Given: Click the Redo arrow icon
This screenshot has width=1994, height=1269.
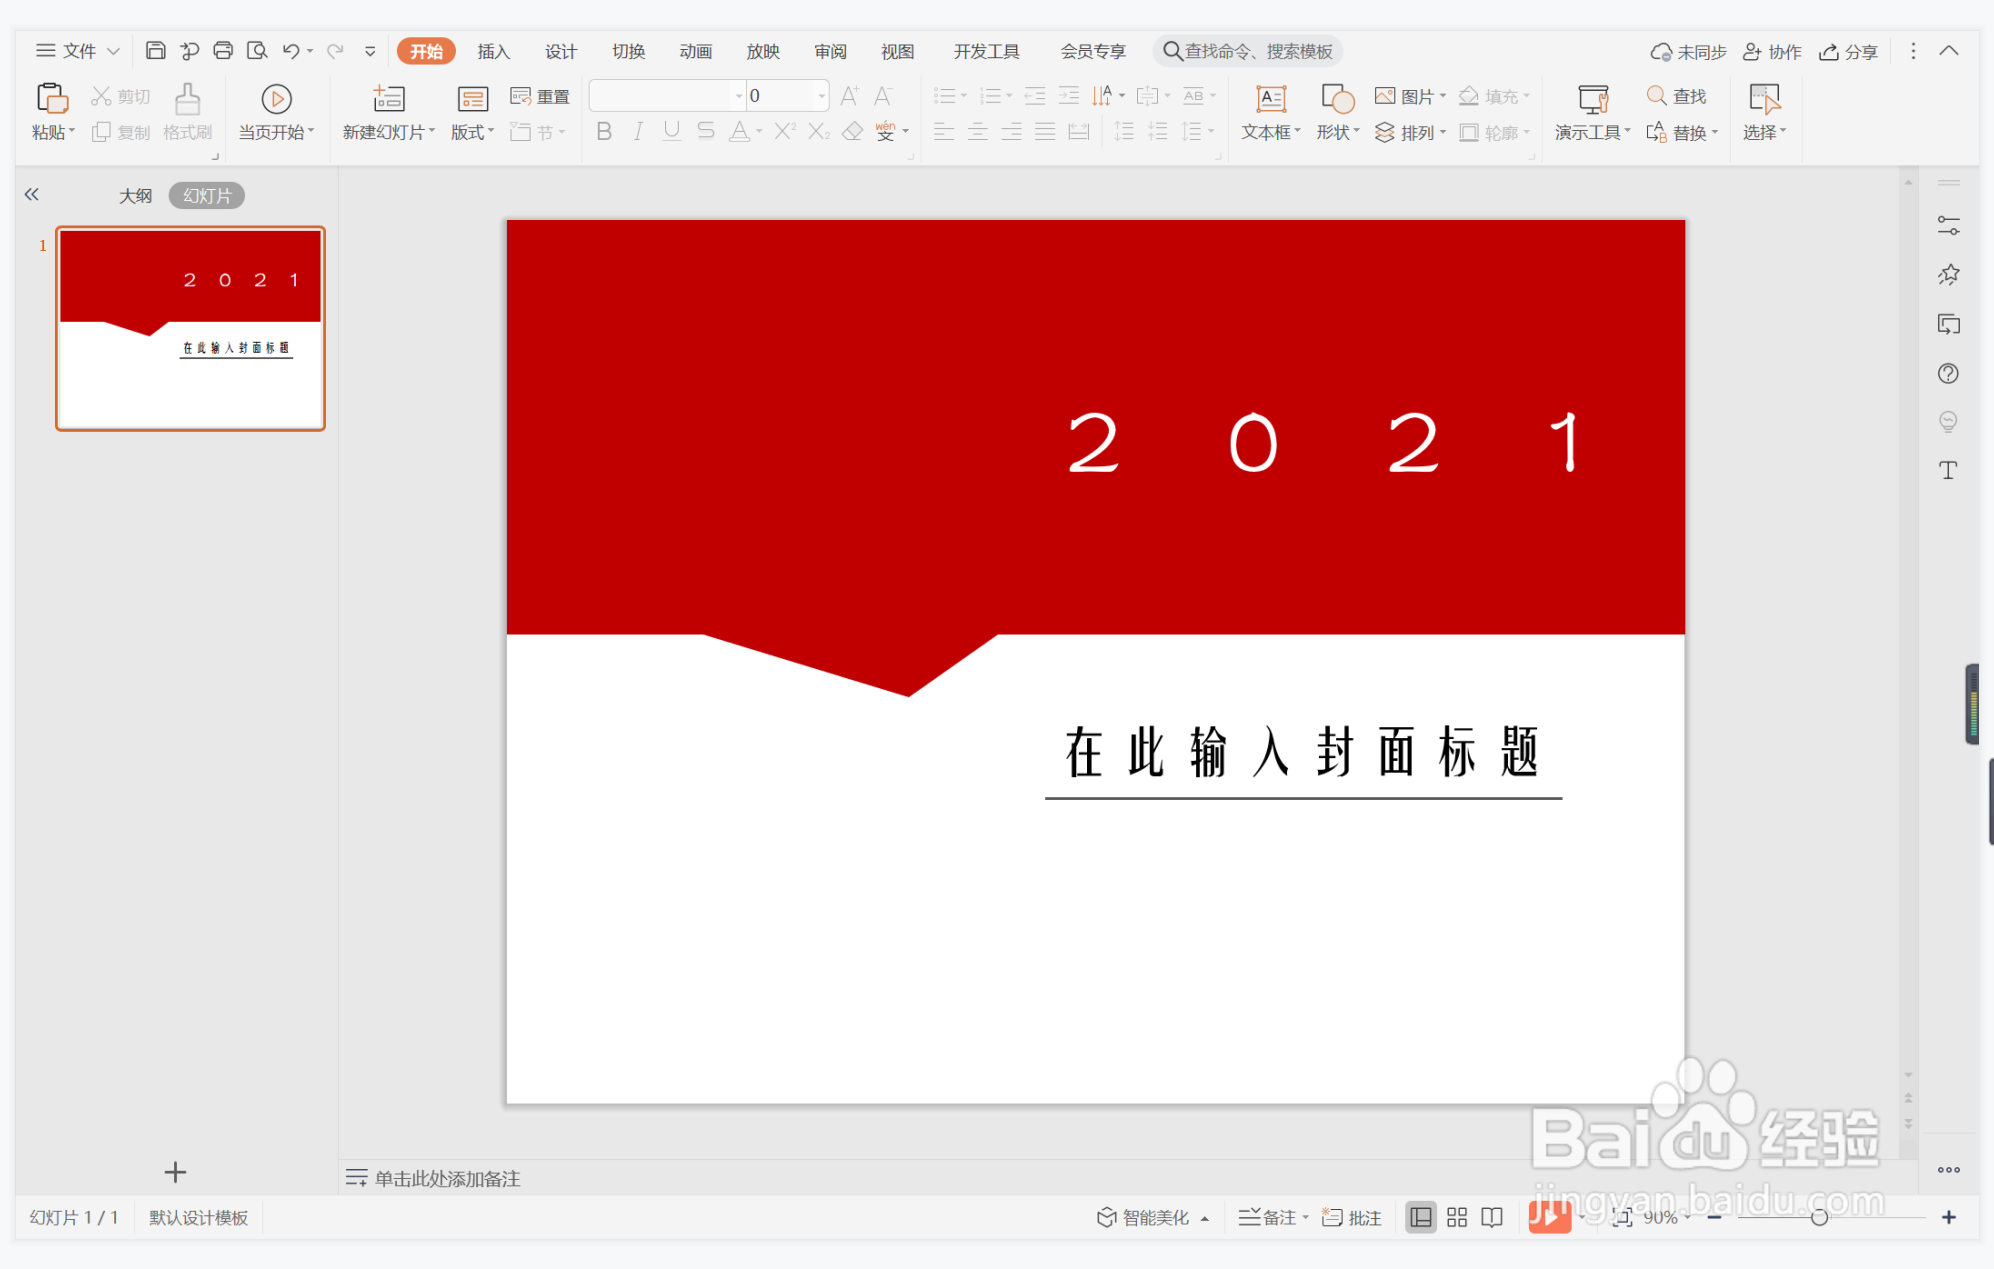Looking at the screenshot, I should coord(335,51).
